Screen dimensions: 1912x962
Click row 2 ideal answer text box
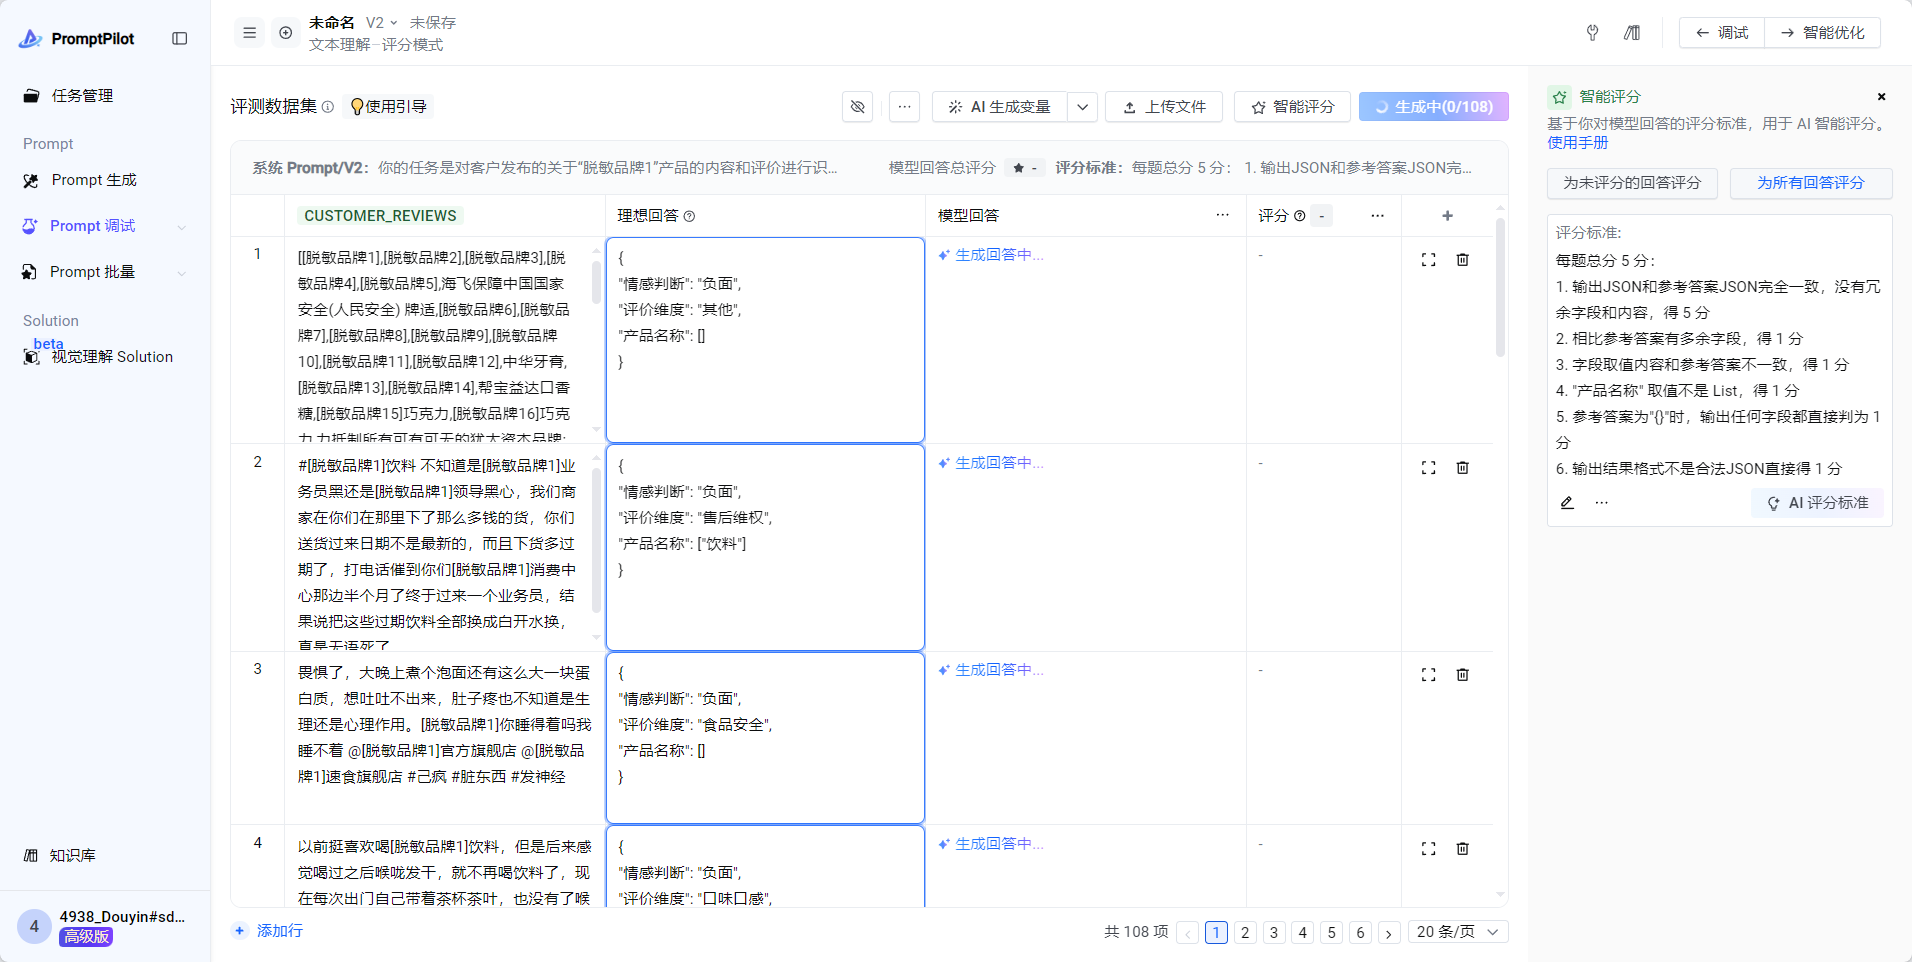coord(765,548)
